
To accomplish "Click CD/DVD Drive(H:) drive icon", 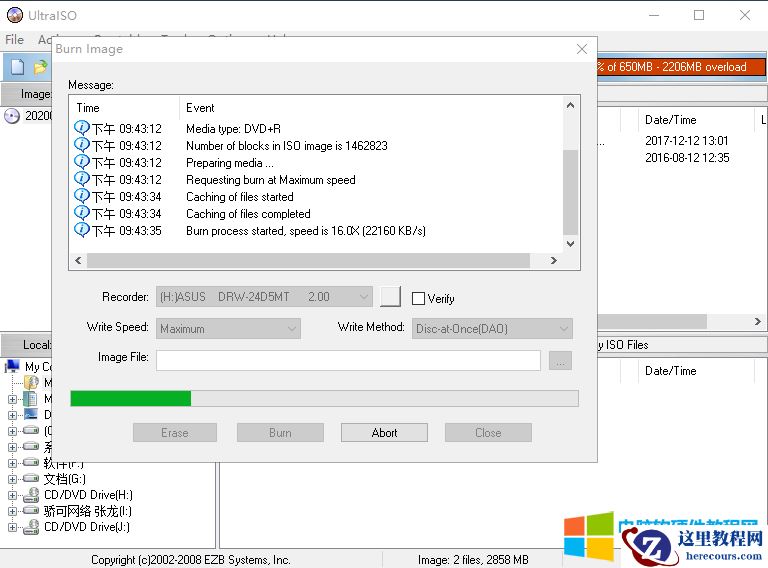I will 31,495.
